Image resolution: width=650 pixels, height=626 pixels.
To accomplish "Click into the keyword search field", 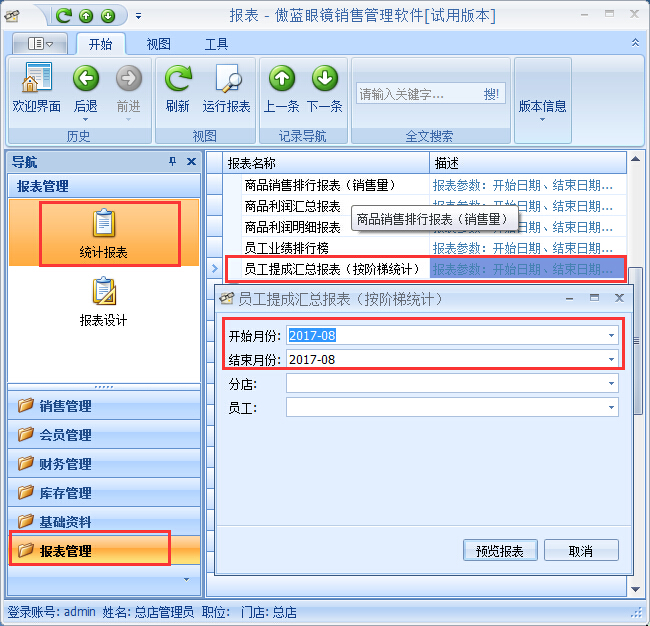I will [x=418, y=94].
